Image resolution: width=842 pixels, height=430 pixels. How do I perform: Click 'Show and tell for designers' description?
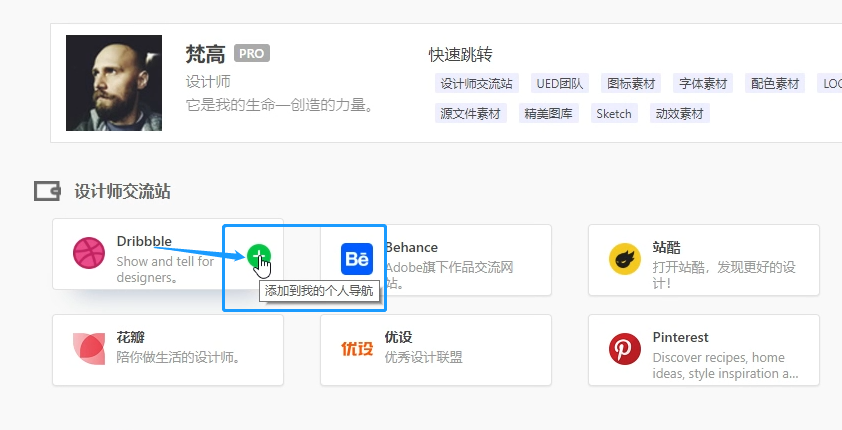(x=165, y=269)
